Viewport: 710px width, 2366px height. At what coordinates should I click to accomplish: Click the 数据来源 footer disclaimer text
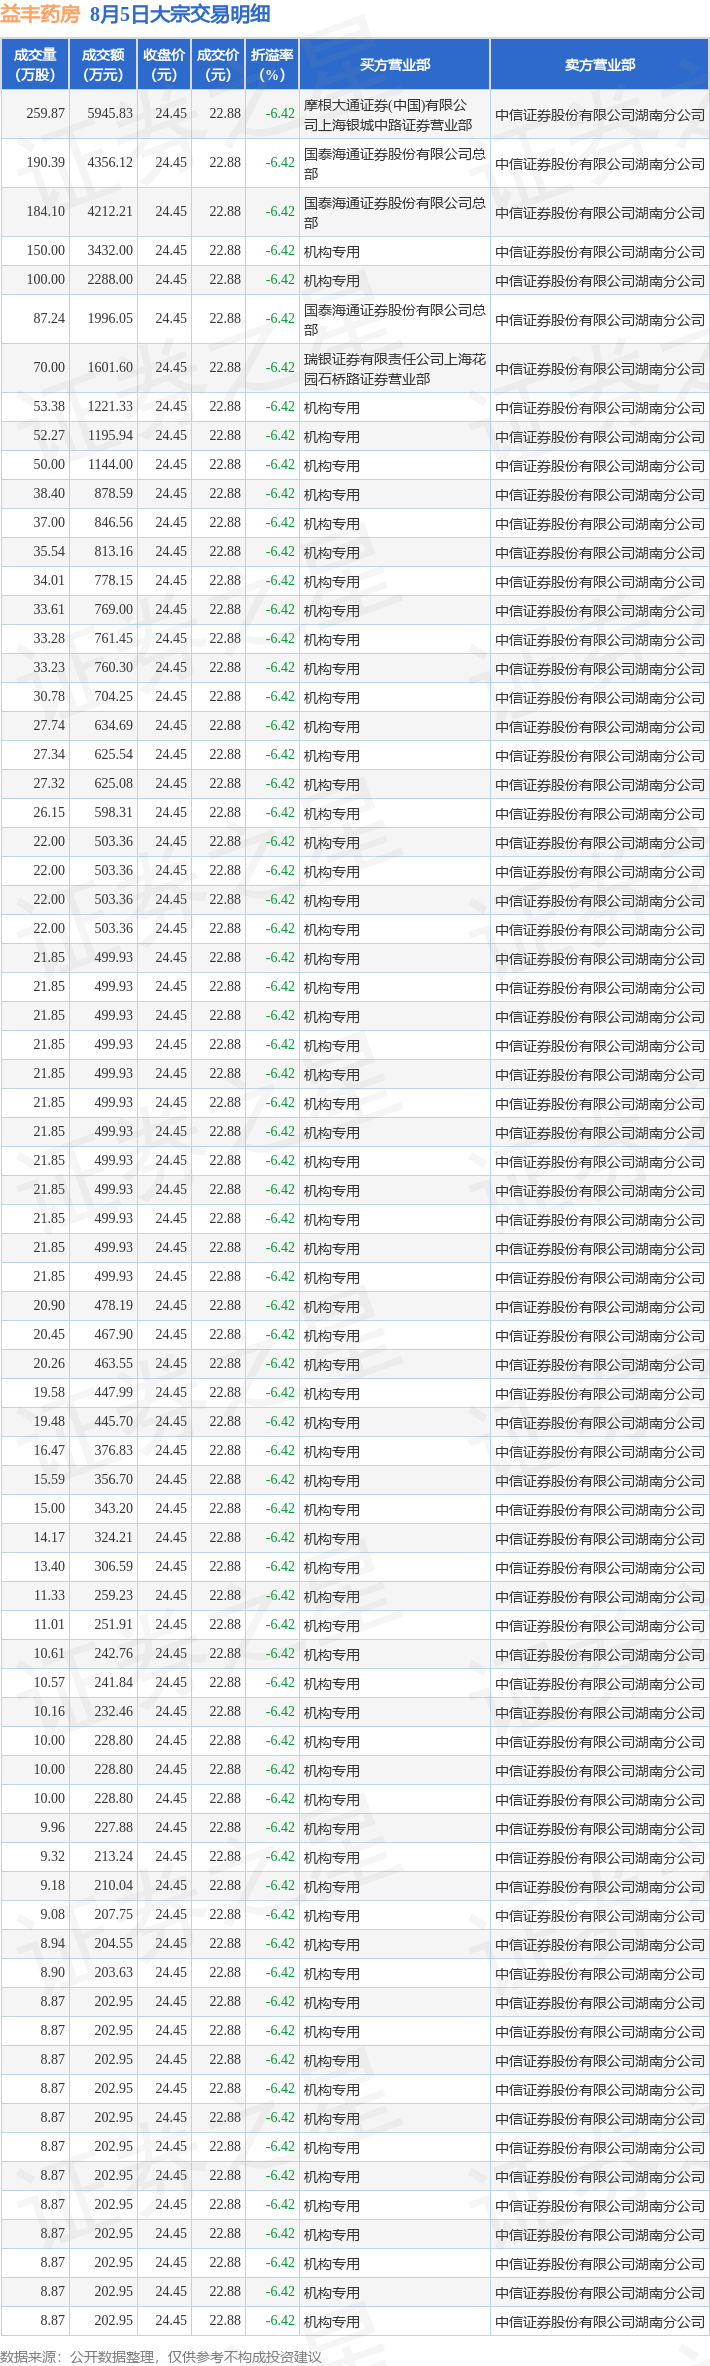tap(161, 2357)
